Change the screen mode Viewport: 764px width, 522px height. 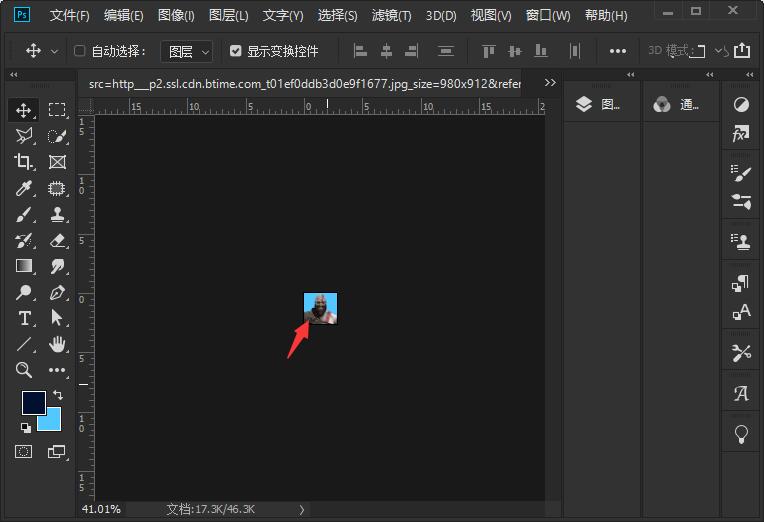[x=57, y=452]
